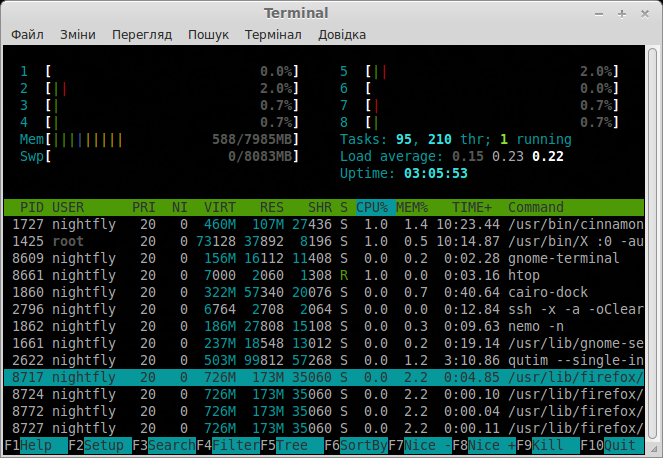Select the firefox row with PID 8727
The height and width of the screenshot is (458, 663).
324,428
